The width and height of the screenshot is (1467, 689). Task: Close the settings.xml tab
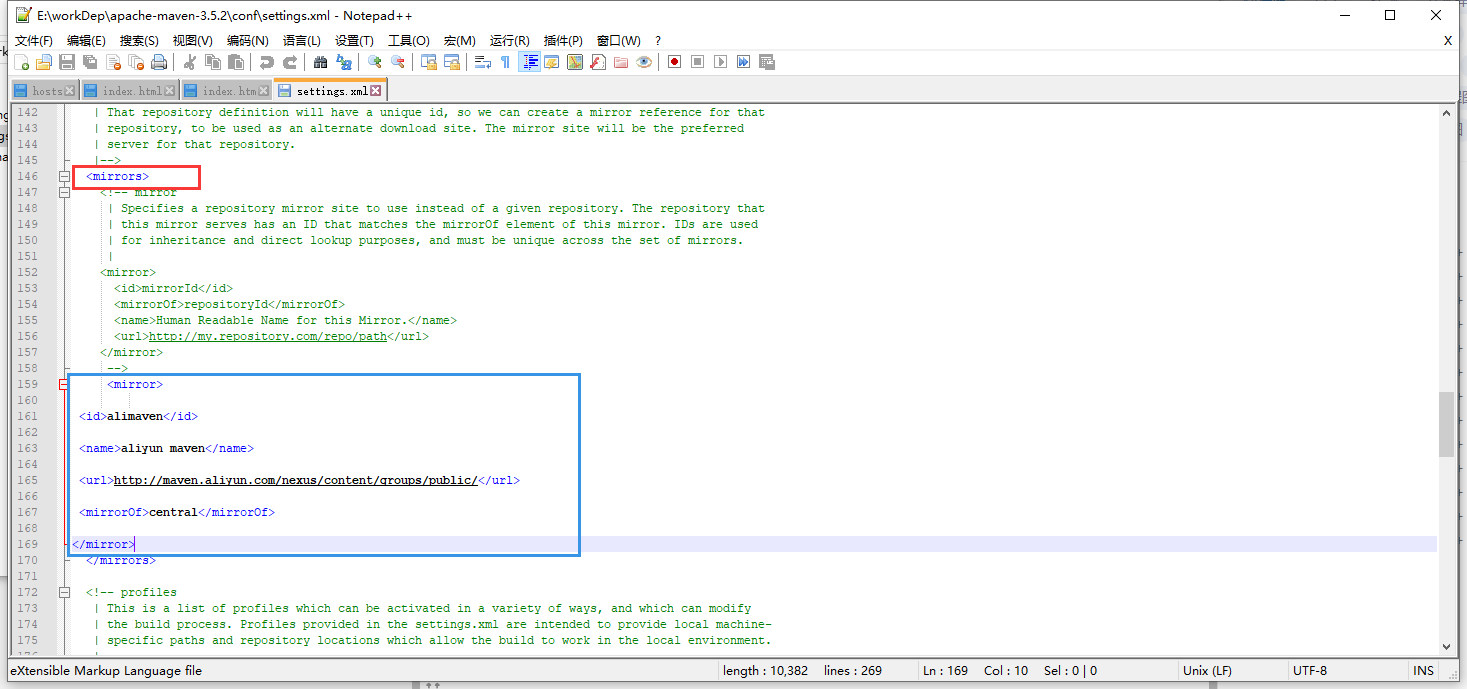(376, 91)
